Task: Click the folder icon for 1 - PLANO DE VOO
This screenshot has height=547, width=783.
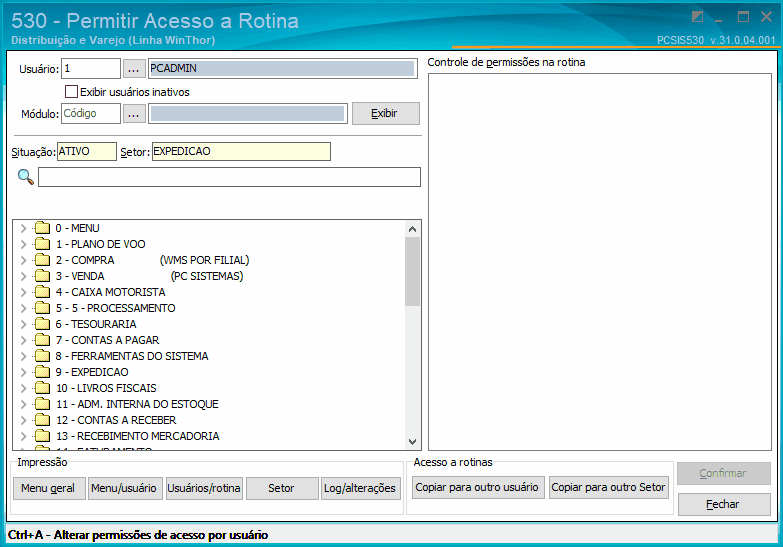Action: [x=42, y=244]
